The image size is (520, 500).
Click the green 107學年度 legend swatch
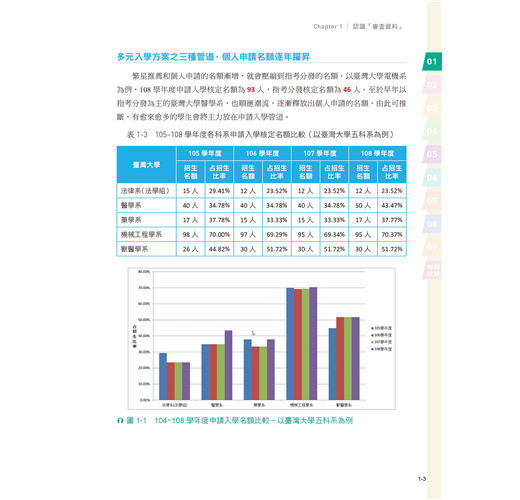pyautogui.click(x=372, y=342)
